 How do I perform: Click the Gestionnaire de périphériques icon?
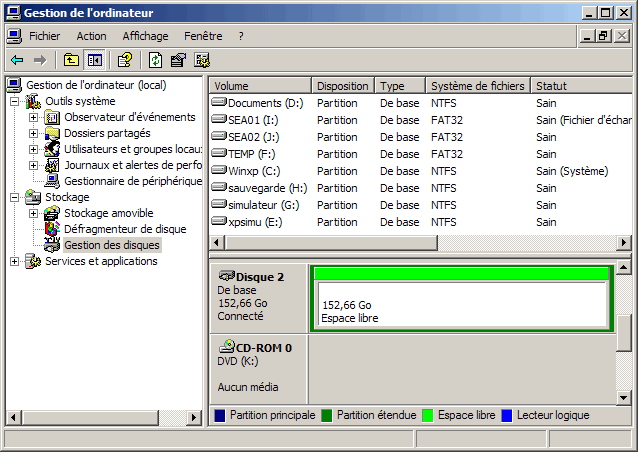tap(52, 181)
